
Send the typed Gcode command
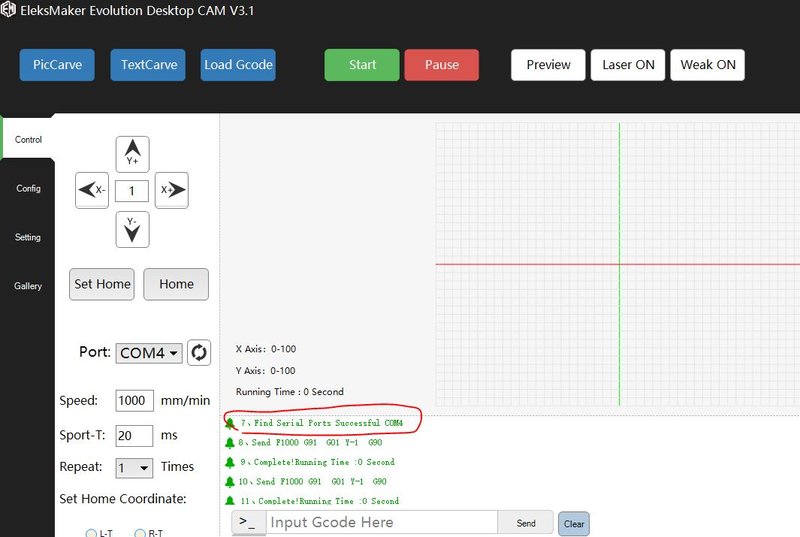pyautogui.click(x=526, y=523)
